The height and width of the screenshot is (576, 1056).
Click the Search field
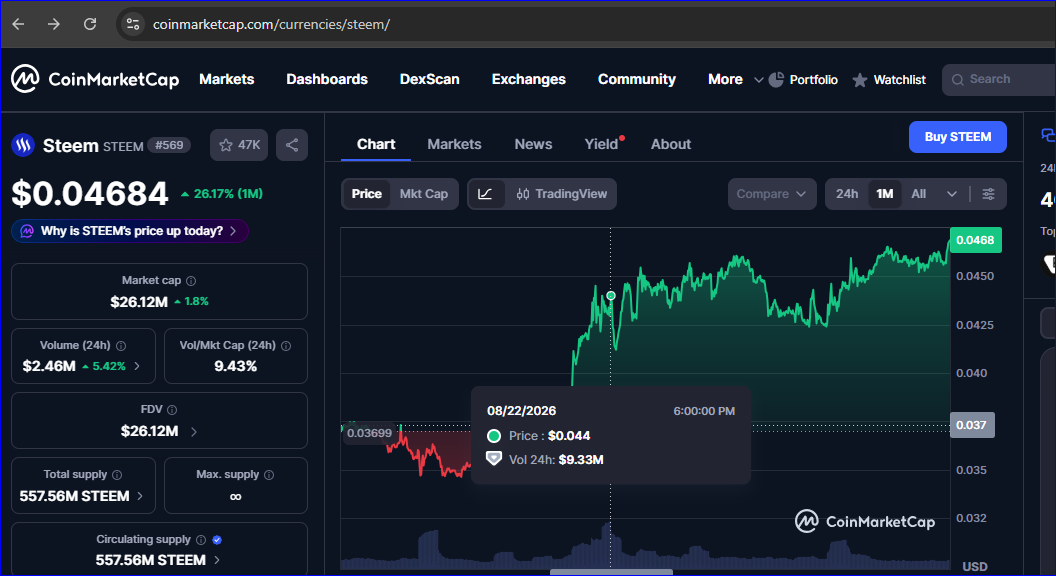pos(999,79)
